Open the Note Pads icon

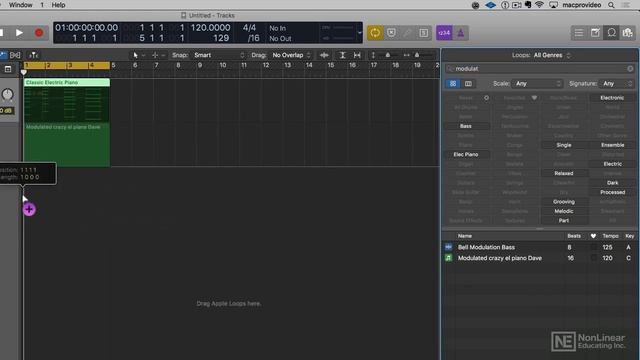pyautogui.click(x=595, y=33)
